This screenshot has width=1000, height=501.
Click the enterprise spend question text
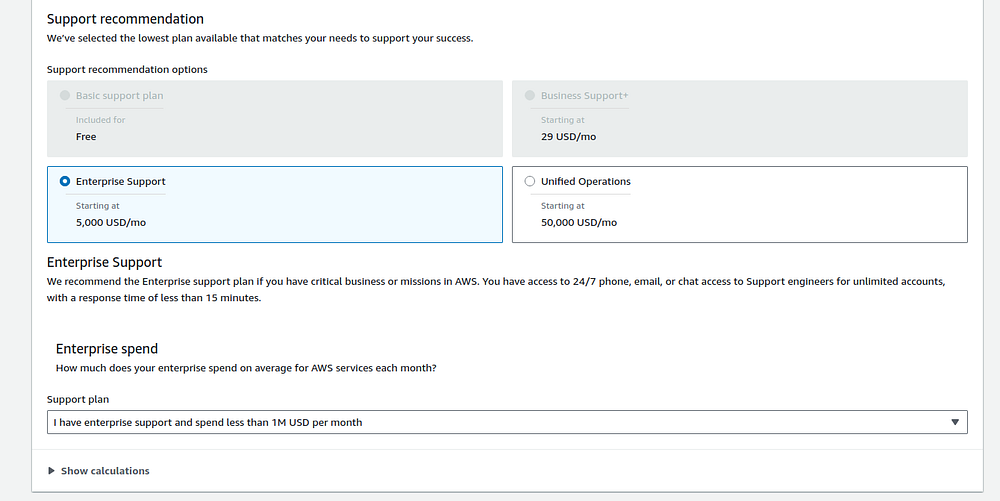246,368
